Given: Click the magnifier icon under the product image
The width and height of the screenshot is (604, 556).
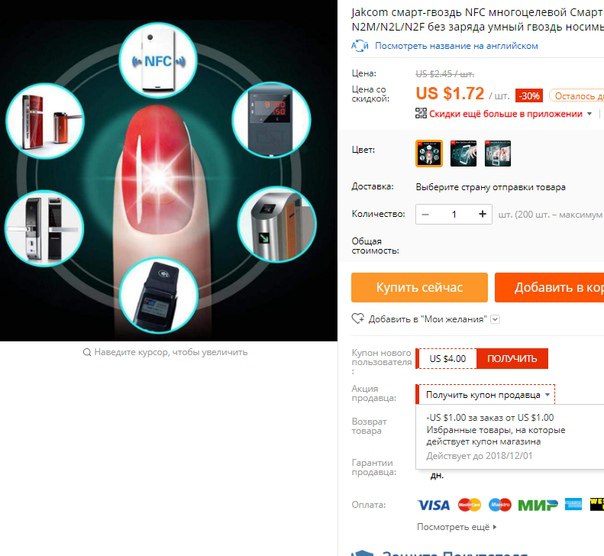Looking at the screenshot, I should coord(87,352).
